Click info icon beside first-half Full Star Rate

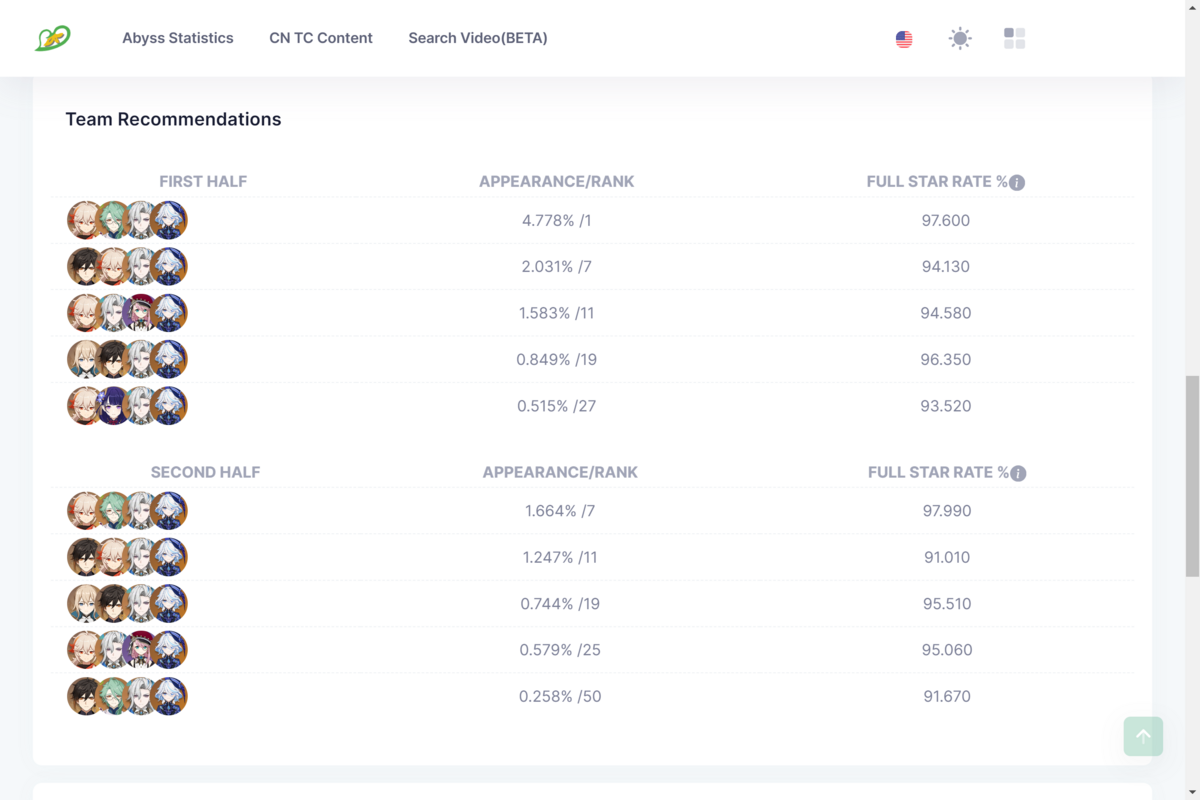click(x=1017, y=183)
